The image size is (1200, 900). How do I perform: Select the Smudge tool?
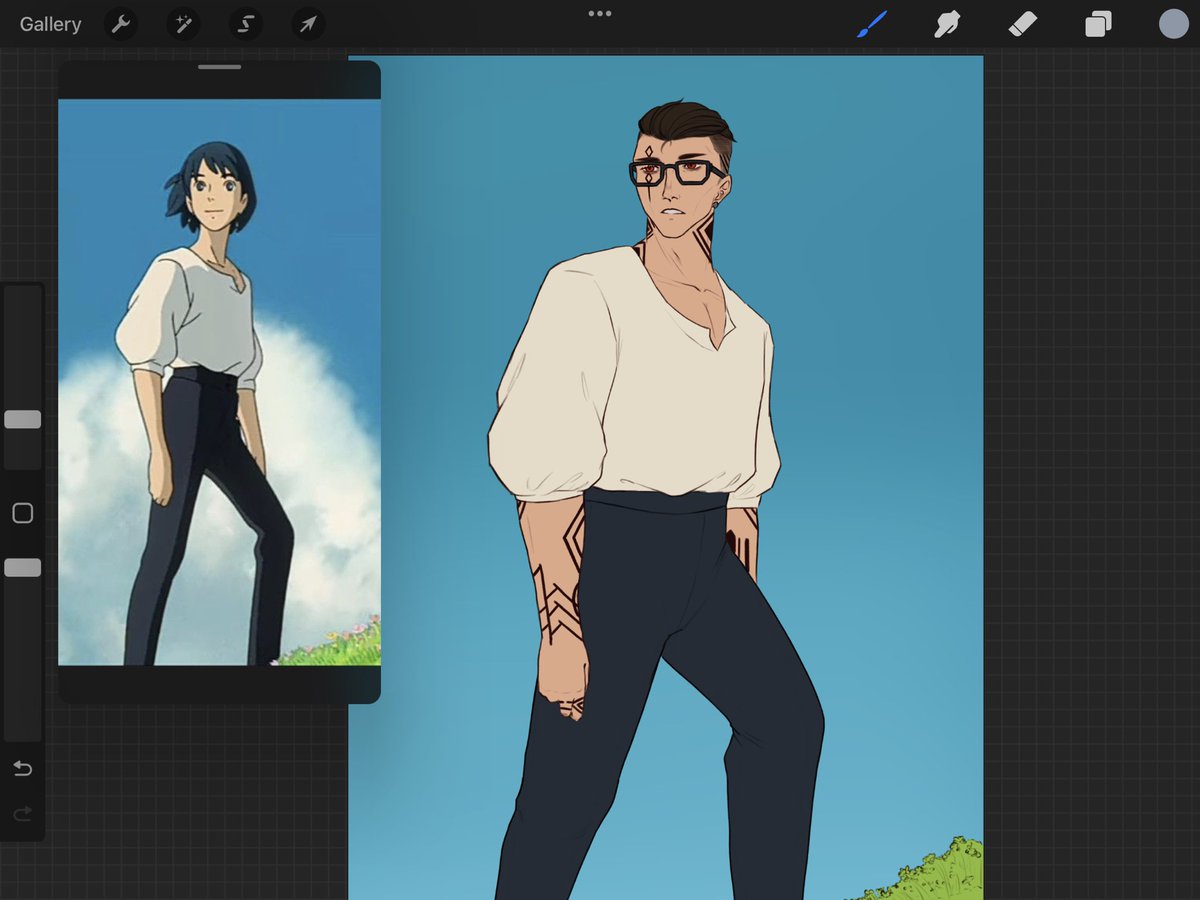(x=947, y=24)
